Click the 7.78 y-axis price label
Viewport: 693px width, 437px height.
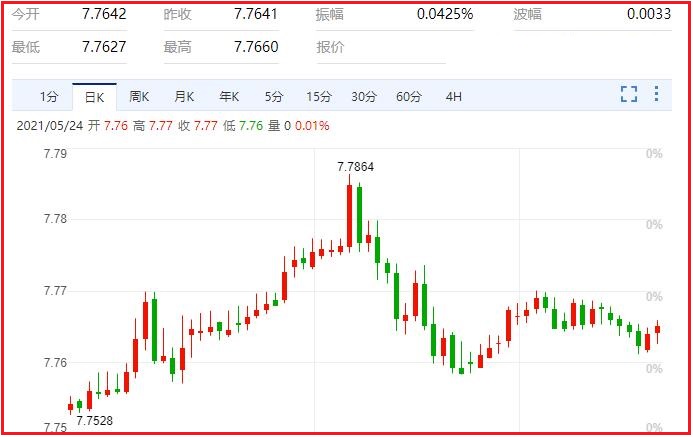(x=55, y=219)
